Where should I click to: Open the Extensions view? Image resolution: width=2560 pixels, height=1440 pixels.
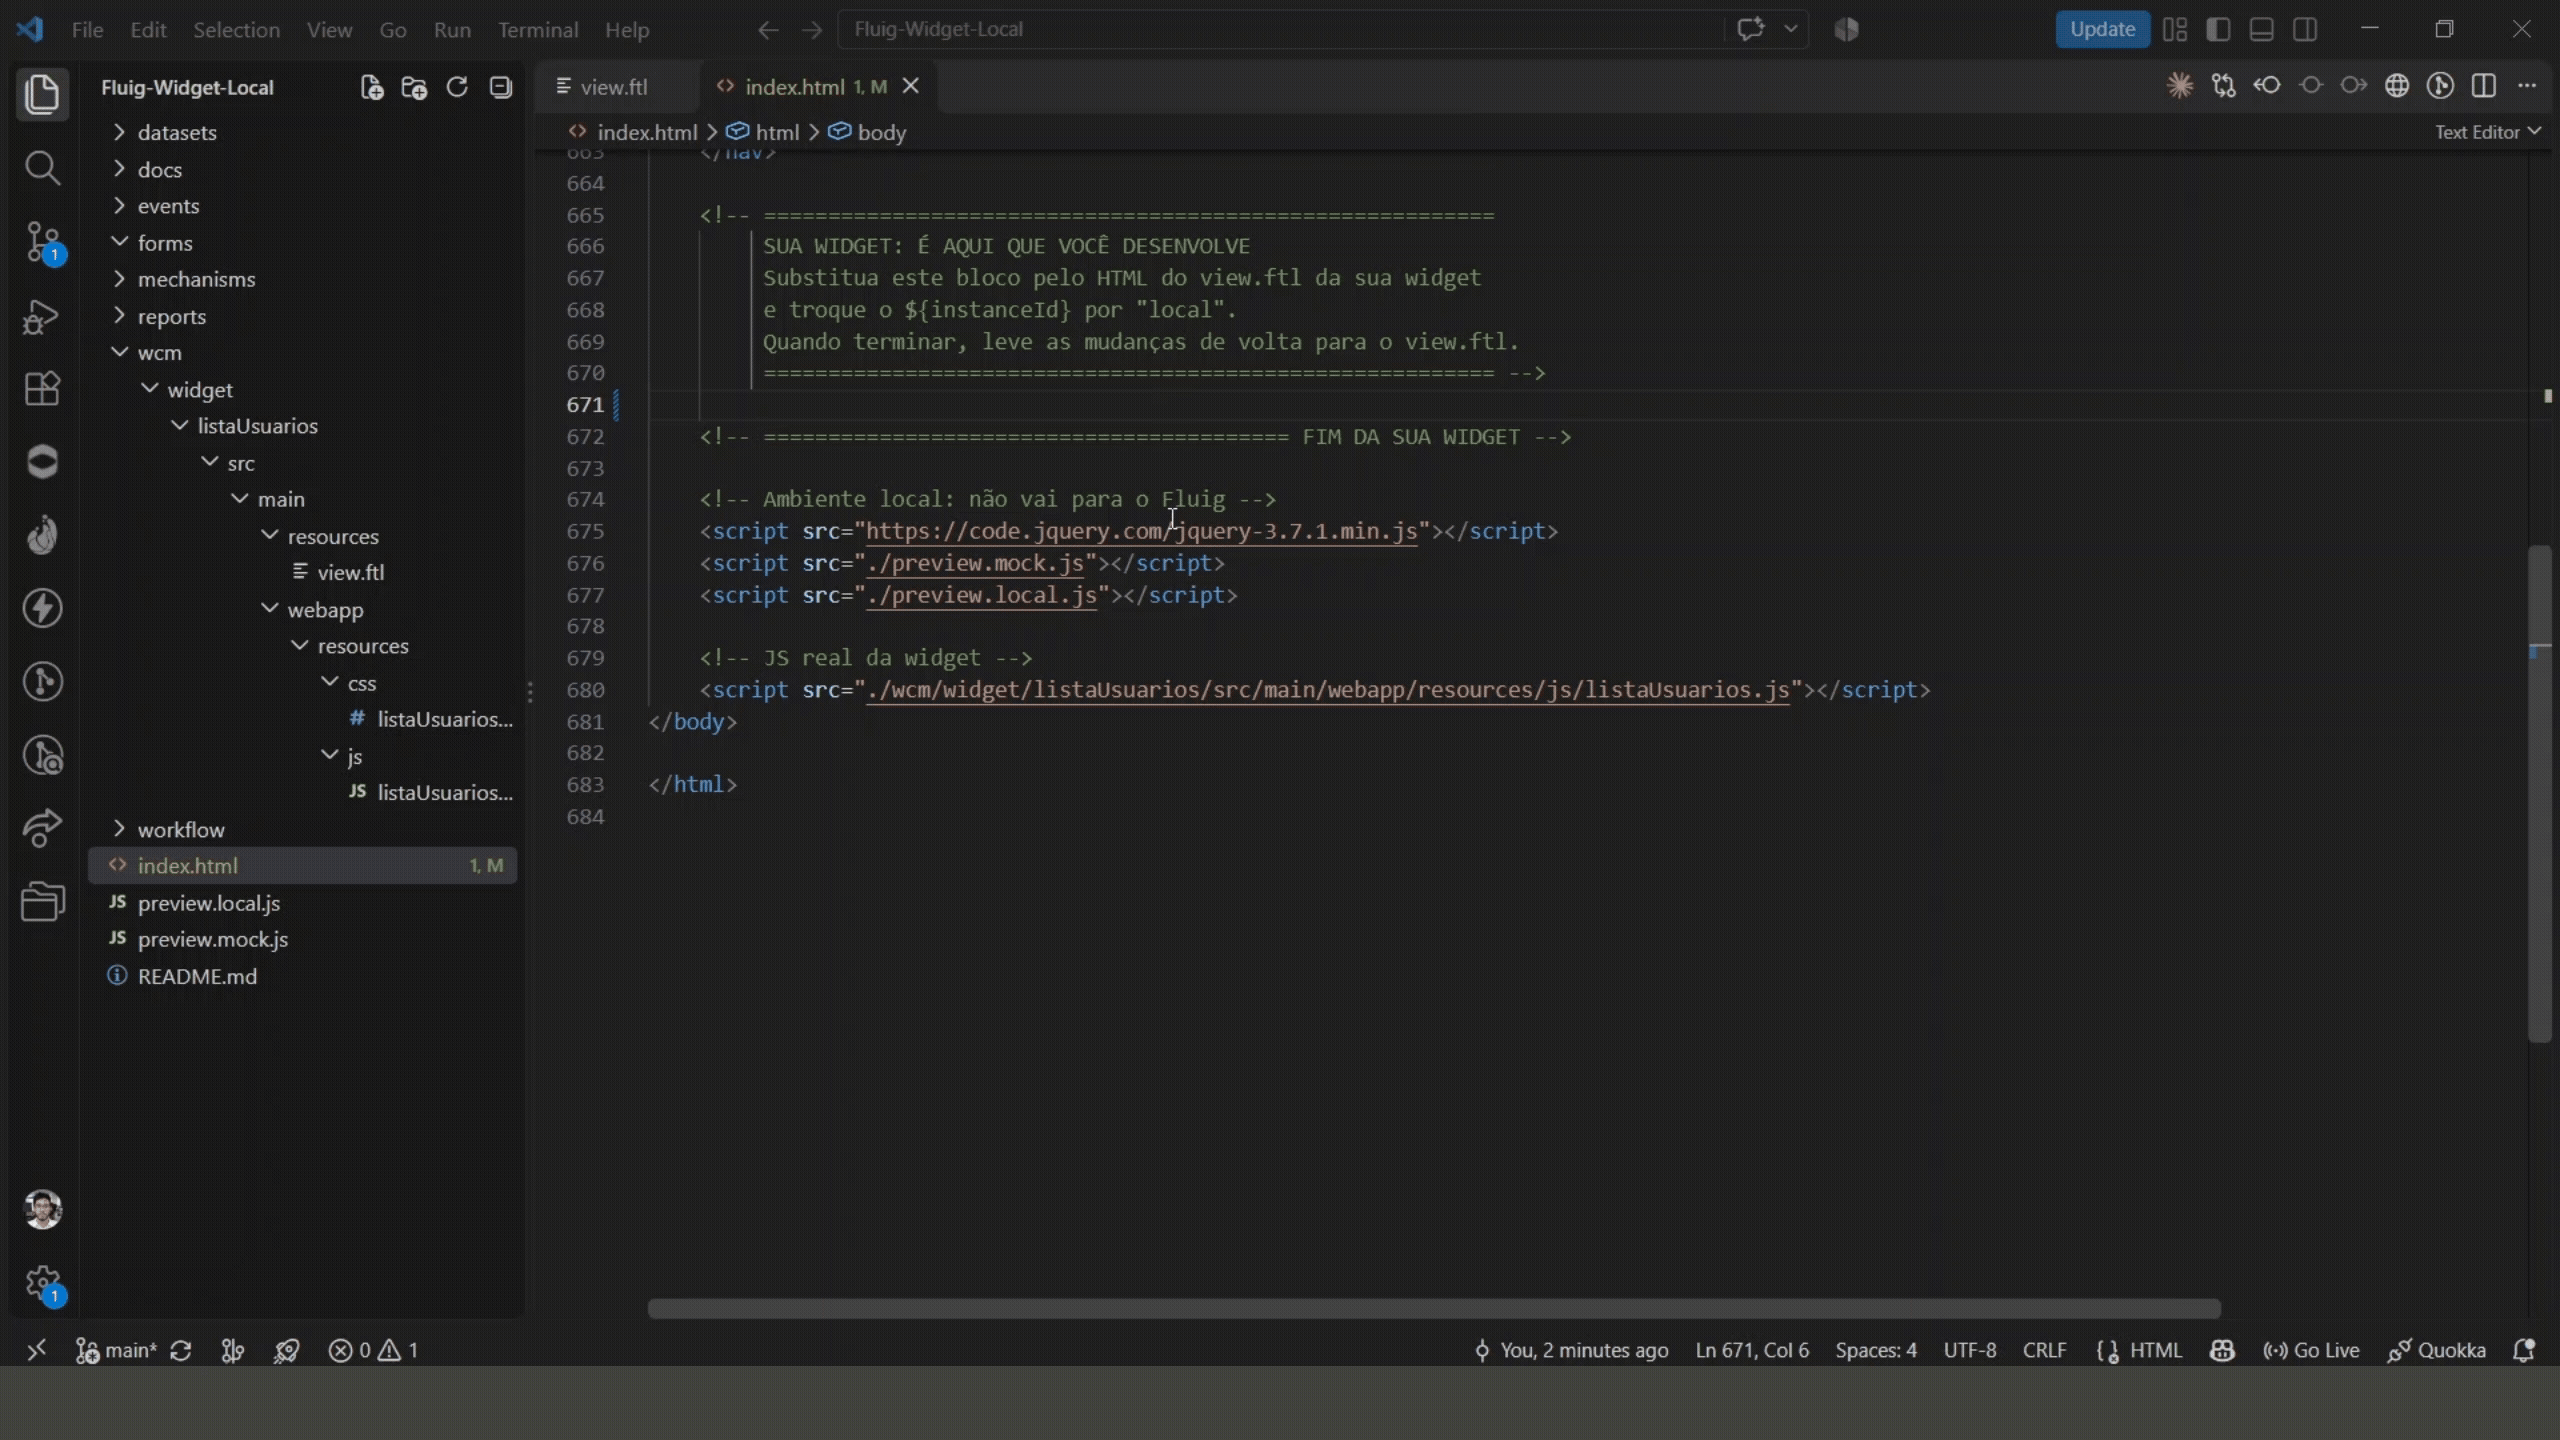pos(42,389)
